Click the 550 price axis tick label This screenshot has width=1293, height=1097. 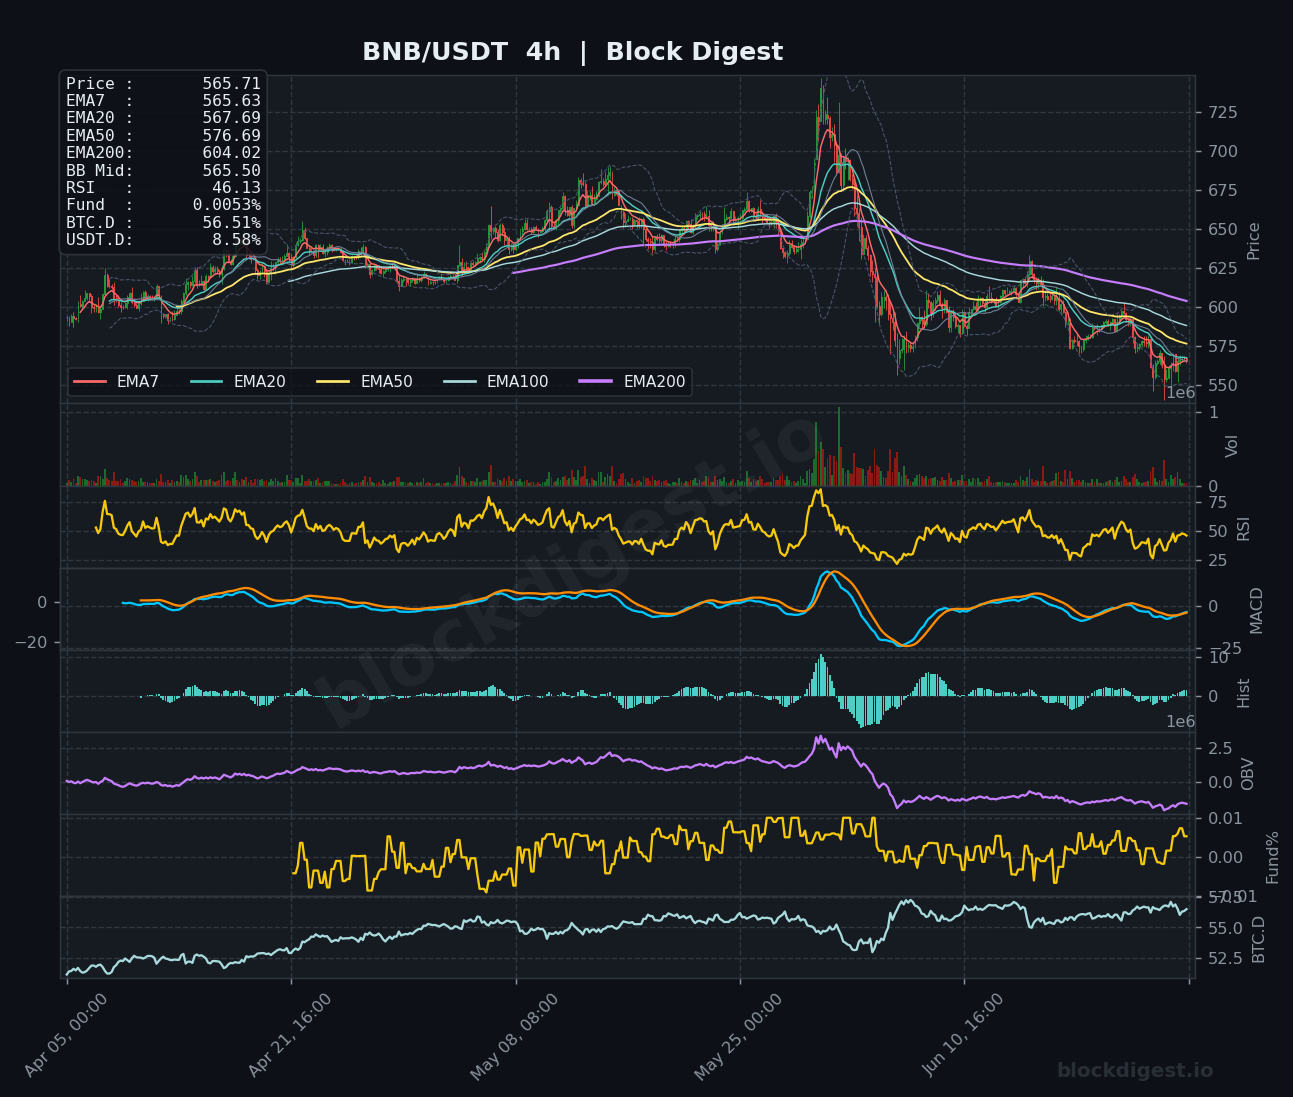coord(1222,386)
